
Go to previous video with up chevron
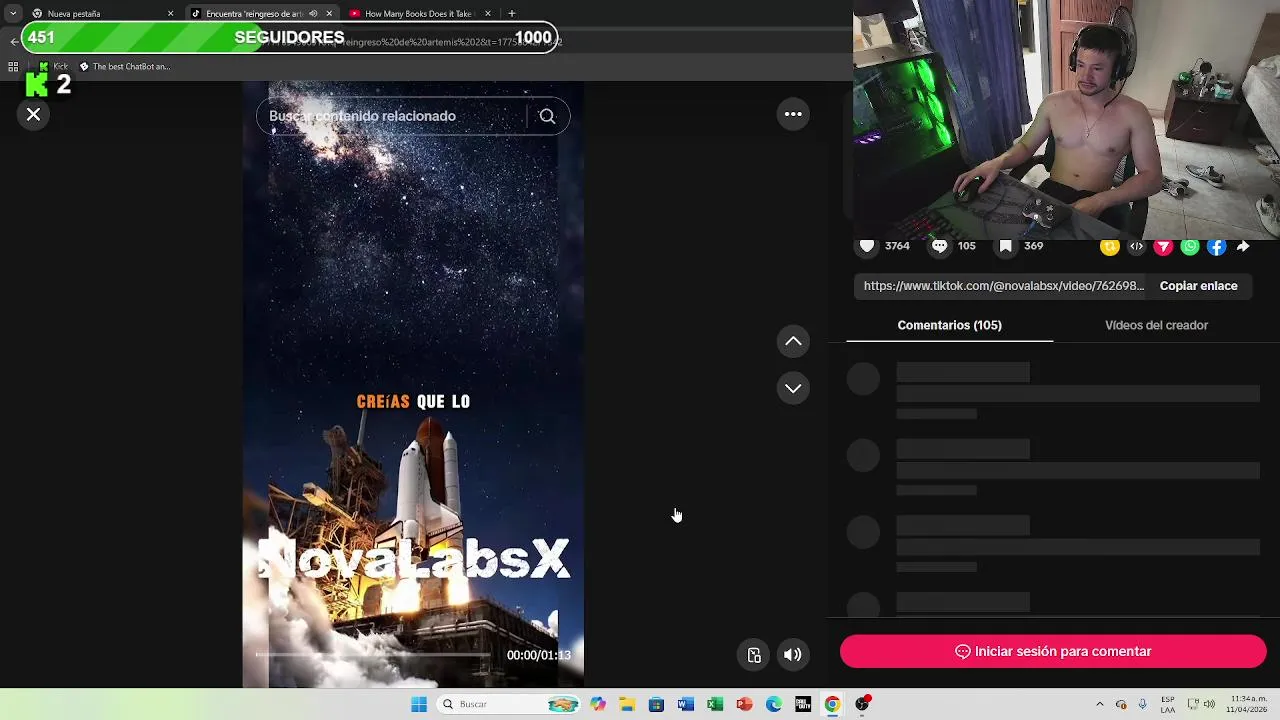(x=793, y=342)
